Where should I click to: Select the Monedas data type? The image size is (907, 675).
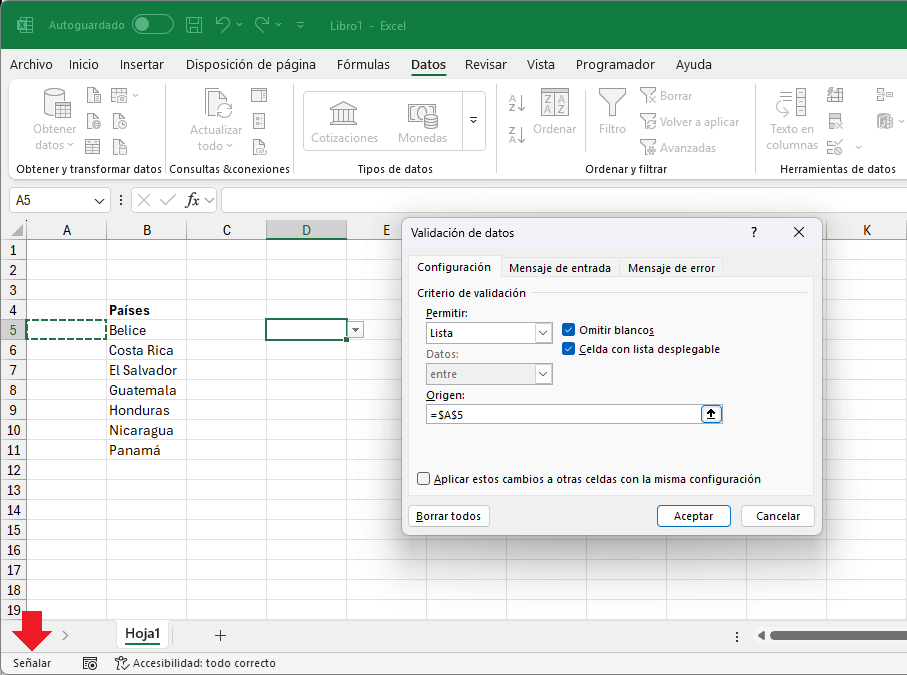422,122
